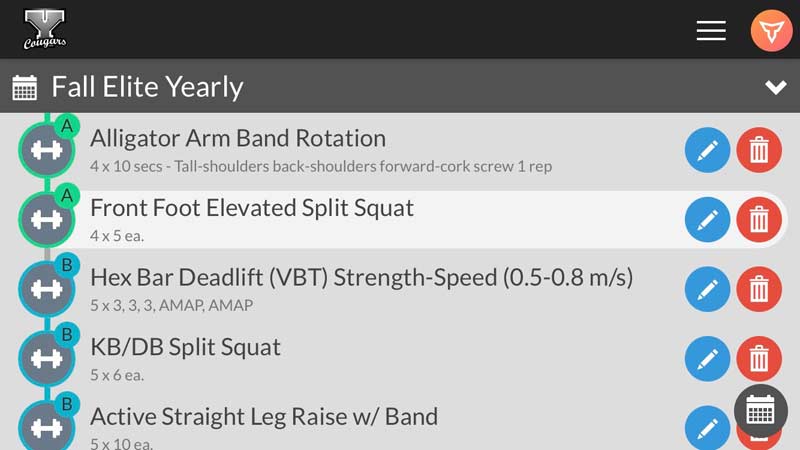Delete the Alligator Arm Band Rotation exercise
The image size is (800, 450).
point(759,150)
